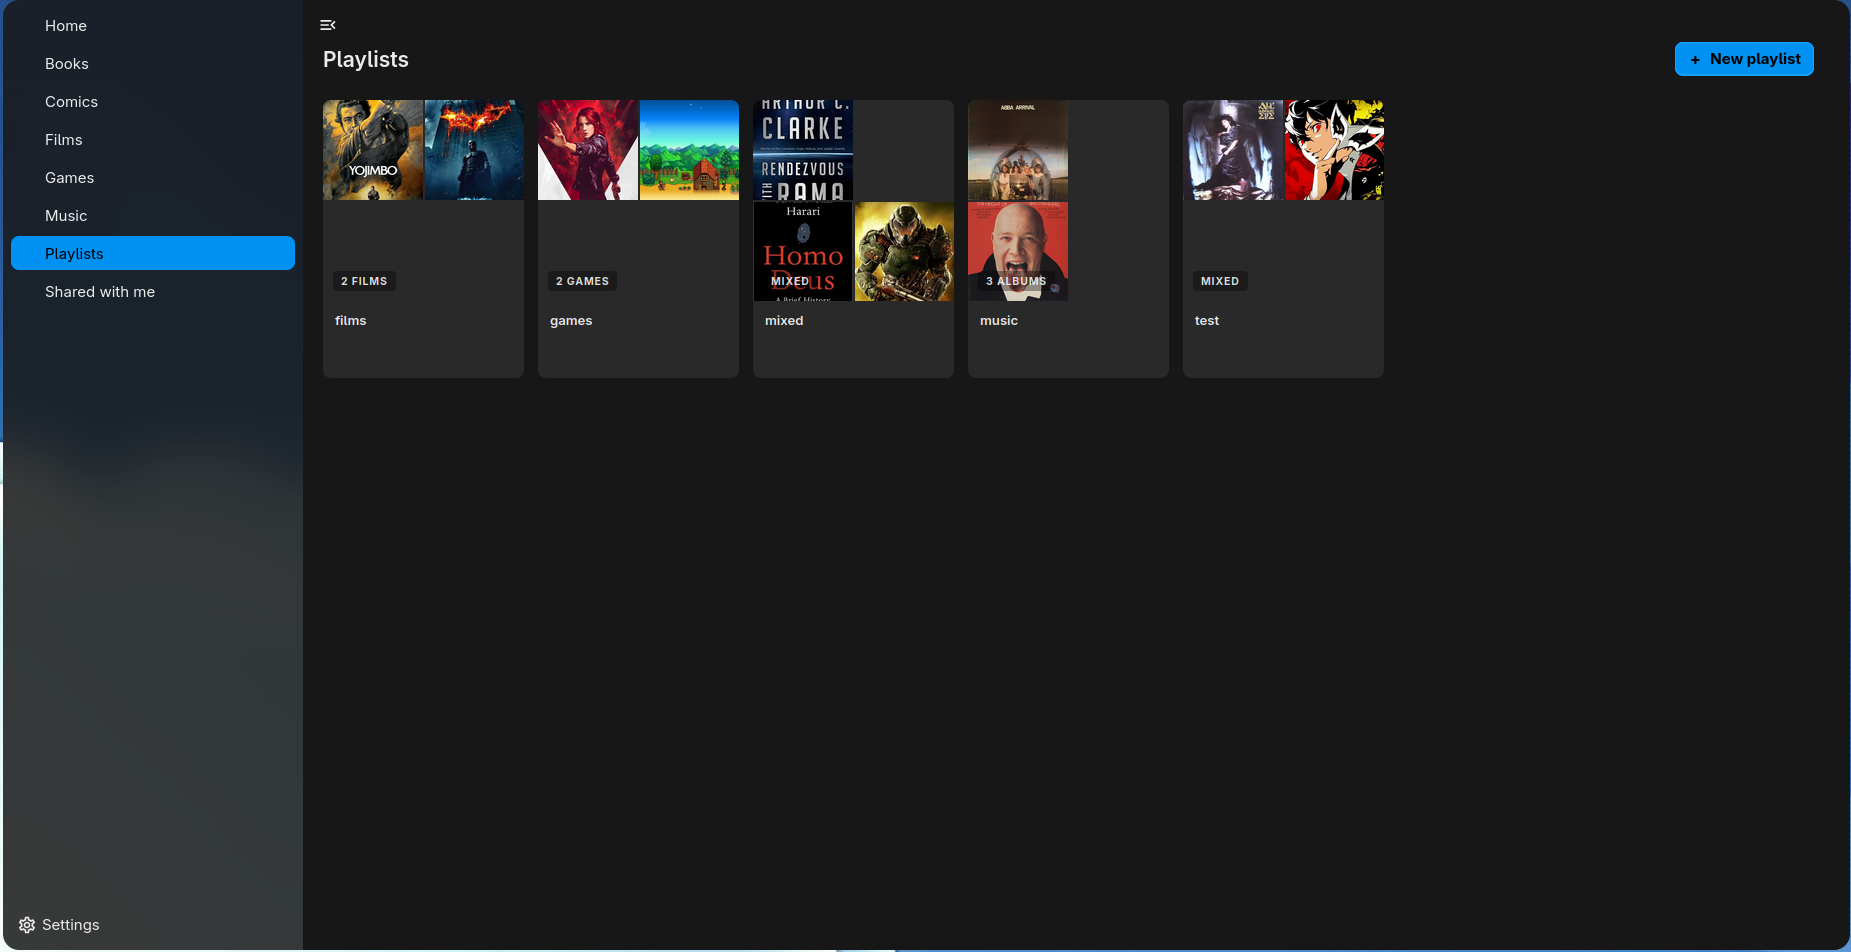Click the 2 FILMS badge
This screenshot has width=1851, height=952.
point(364,281)
